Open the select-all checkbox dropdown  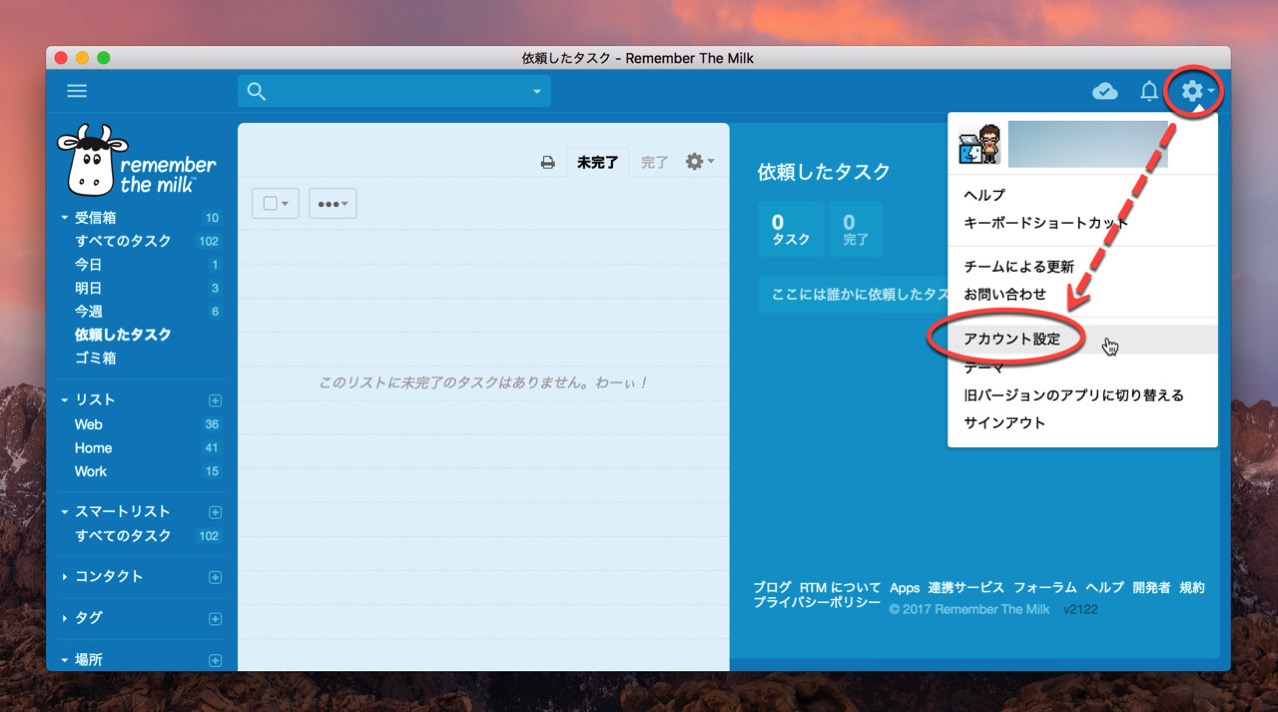tap(275, 203)
